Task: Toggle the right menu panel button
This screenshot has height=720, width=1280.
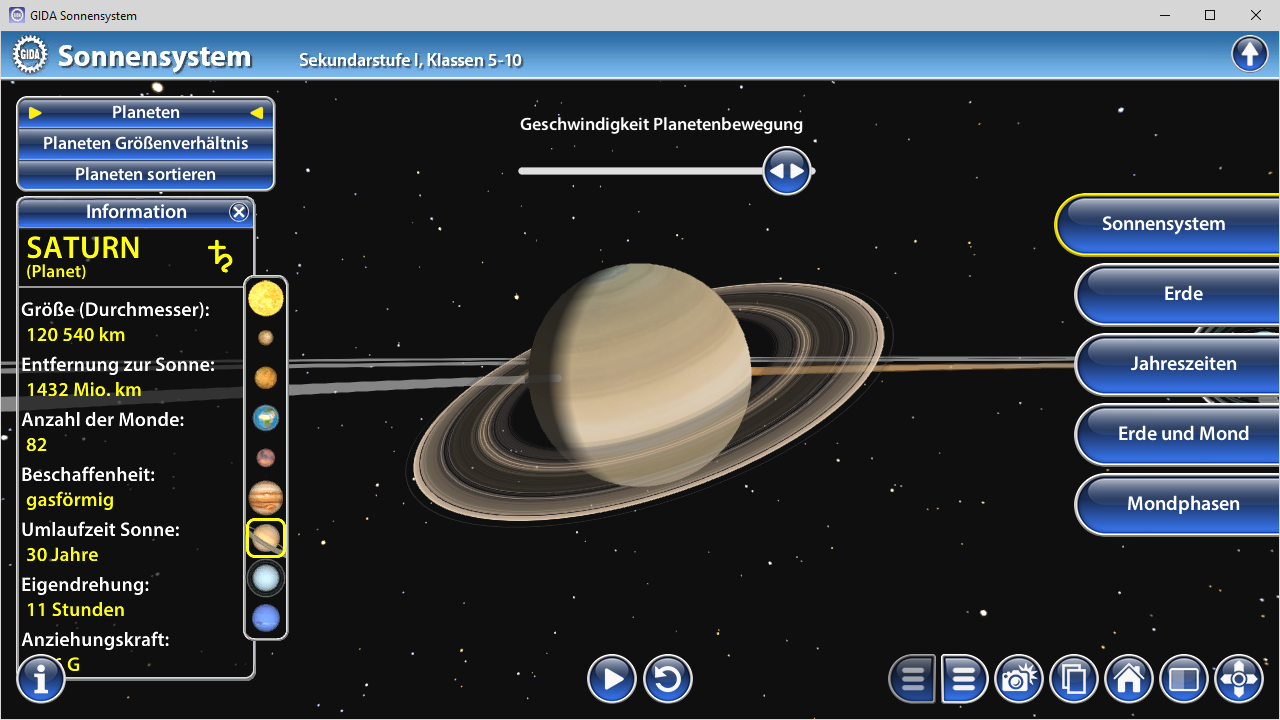Action: (x=964, y=680)
